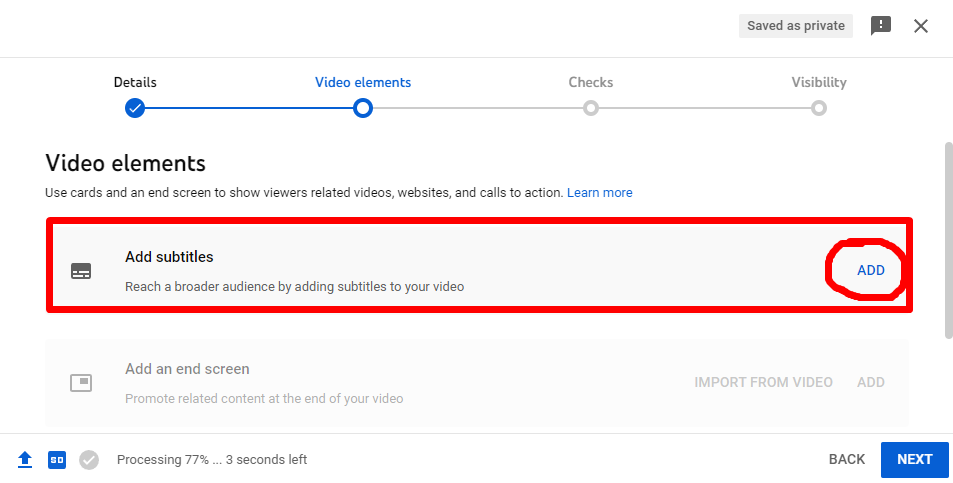
Task: Click the Saved as private badge
Action: click(796, 26)
